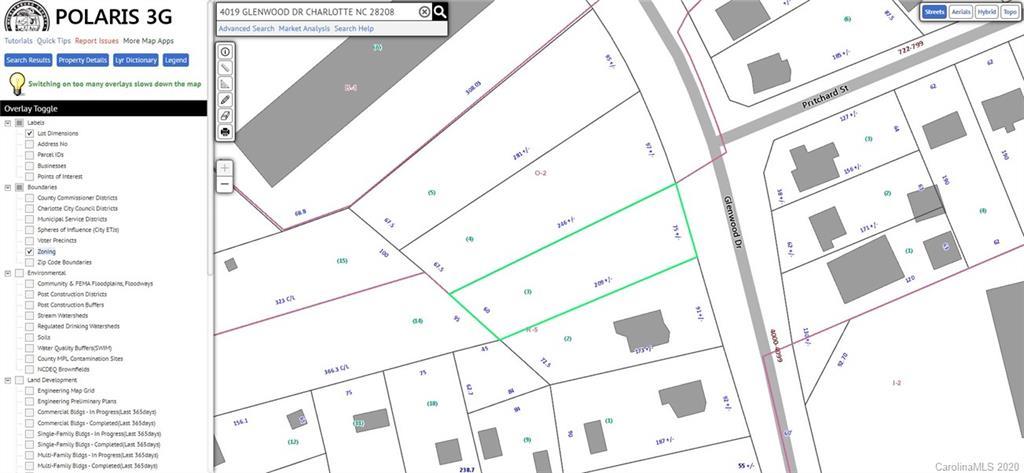Viewport: 1024px width, 473px height.
Task: Select the pencil draw tool
Action: click(225, 100)
